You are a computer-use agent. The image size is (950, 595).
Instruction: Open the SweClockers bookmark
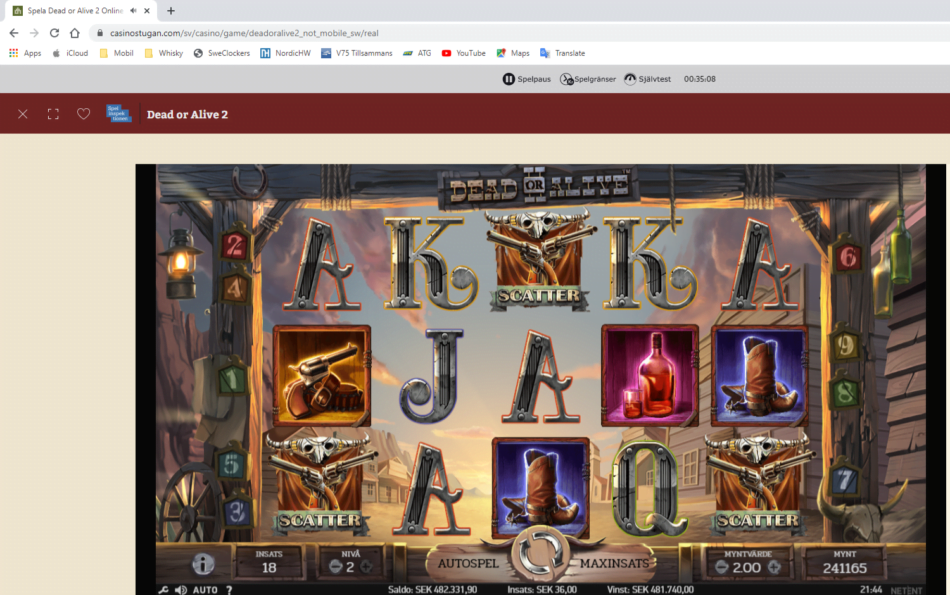[222, 53]
